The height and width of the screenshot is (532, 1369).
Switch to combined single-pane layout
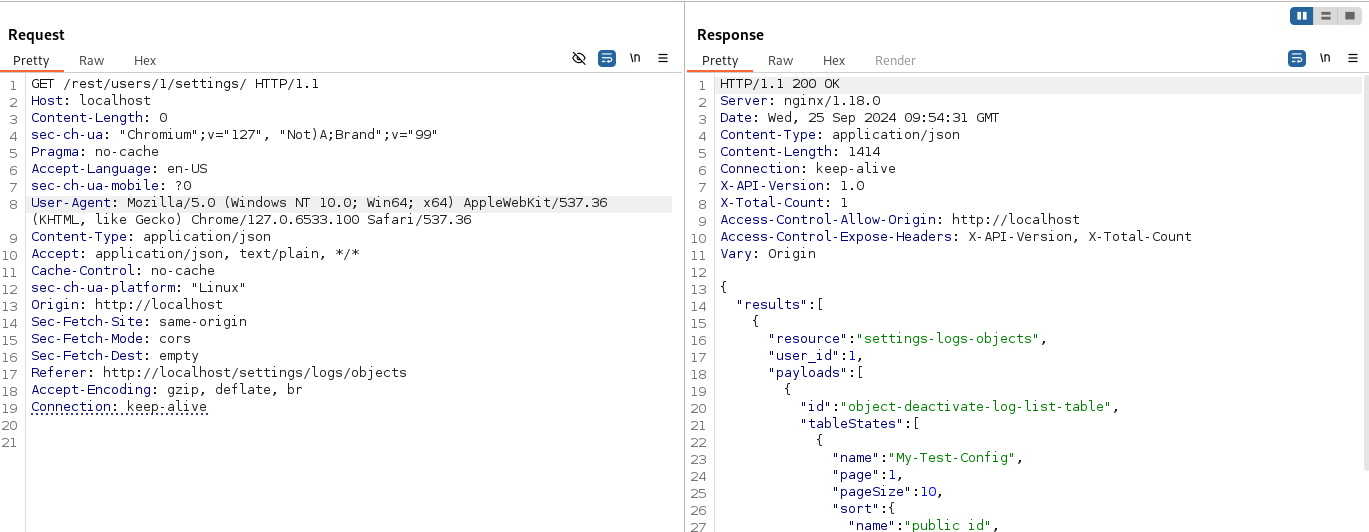pyautogui.click(x=1350, y=16)
